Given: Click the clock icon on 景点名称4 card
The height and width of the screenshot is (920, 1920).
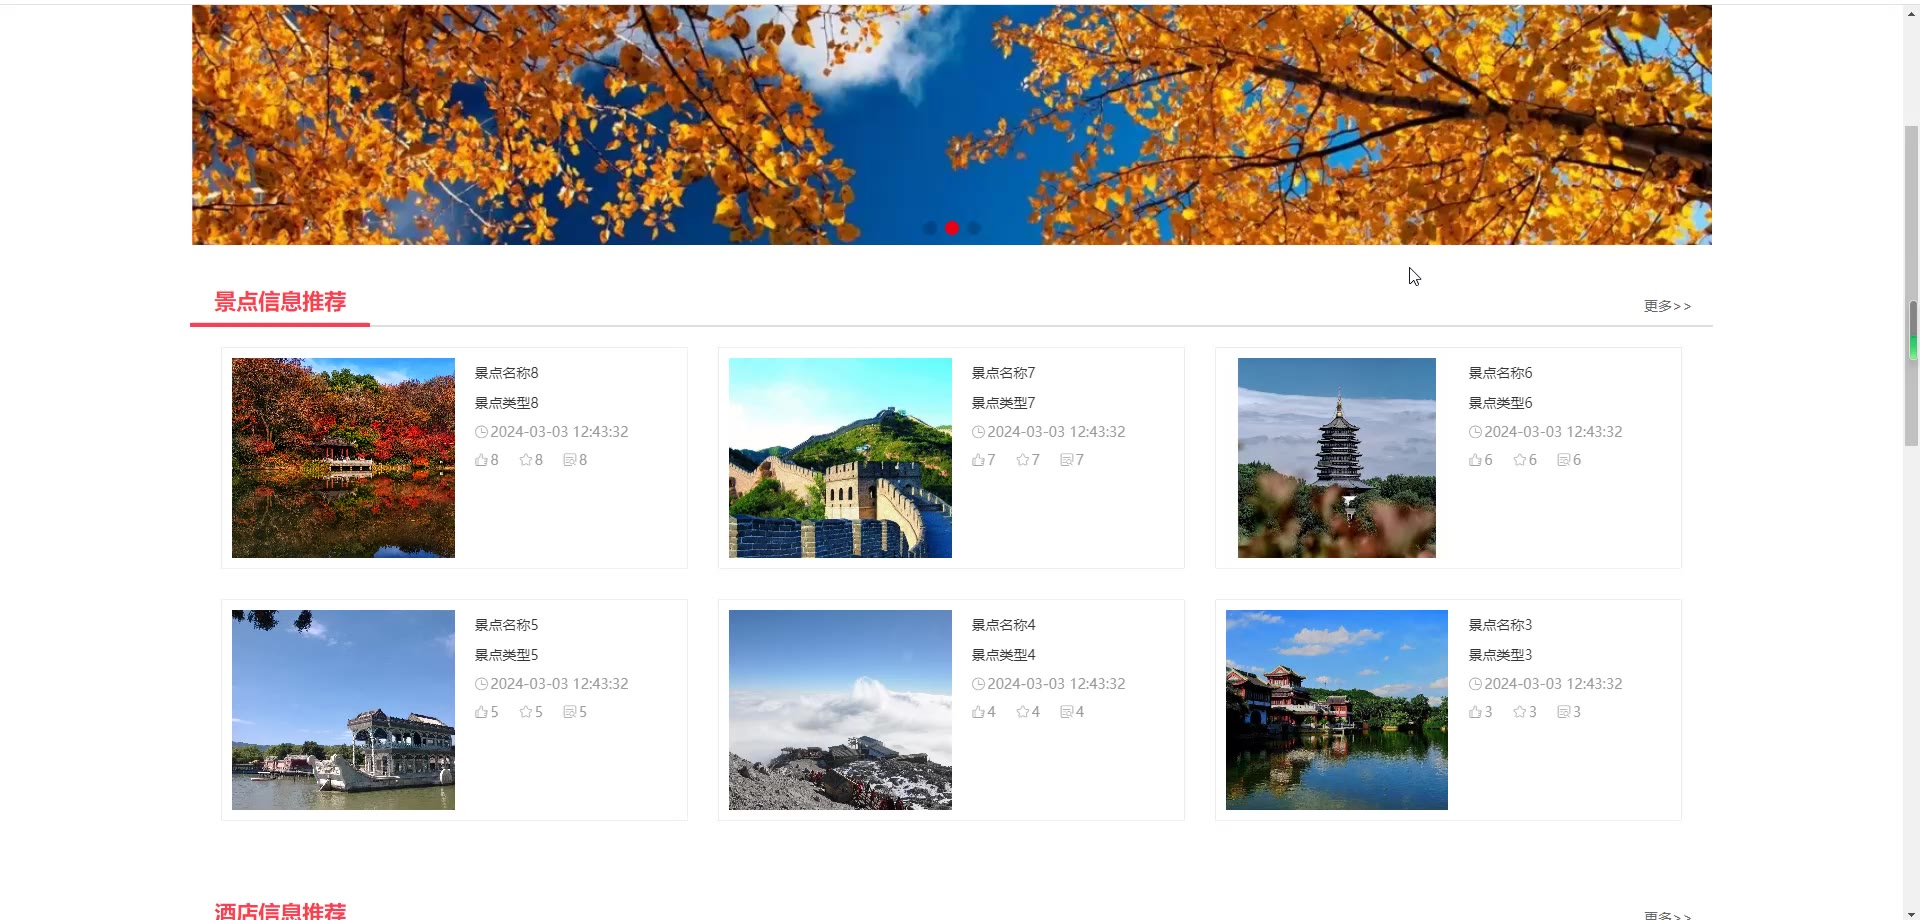Looking at the screenshot, I should tap(978, 684).
